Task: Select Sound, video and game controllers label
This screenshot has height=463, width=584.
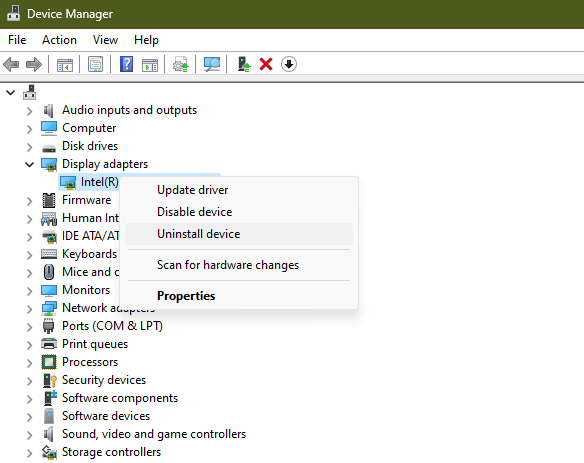Action: [x=154, y=434]
